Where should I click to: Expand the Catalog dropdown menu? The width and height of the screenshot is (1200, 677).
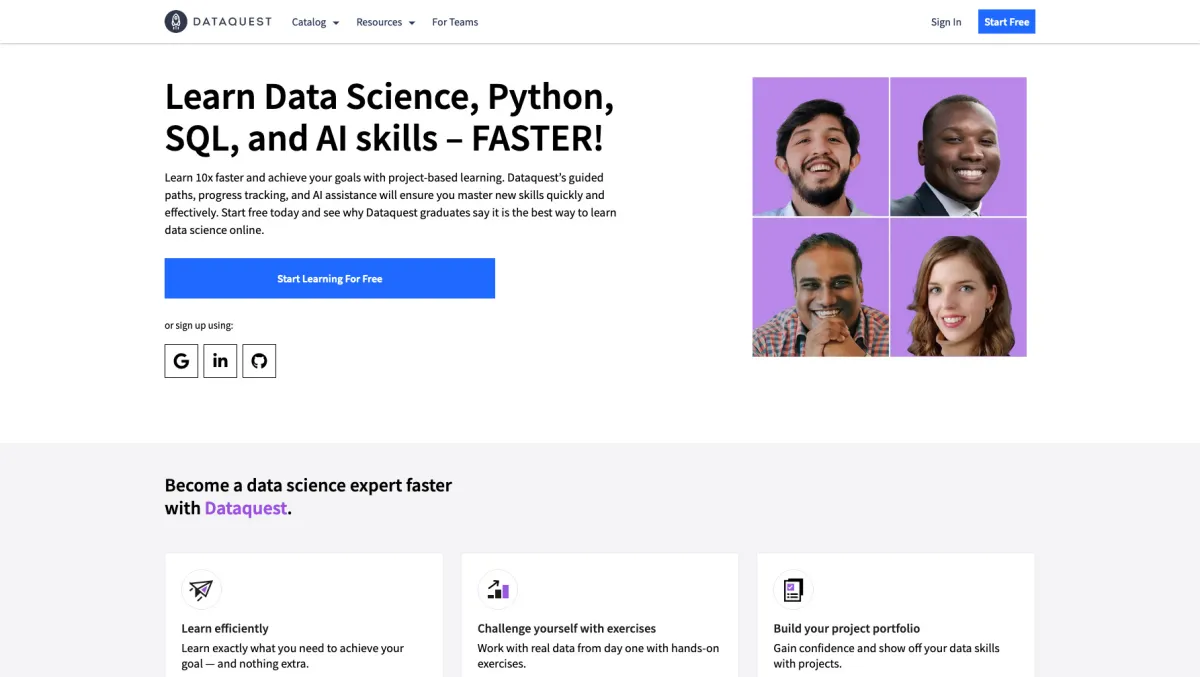tap(315, 22)
